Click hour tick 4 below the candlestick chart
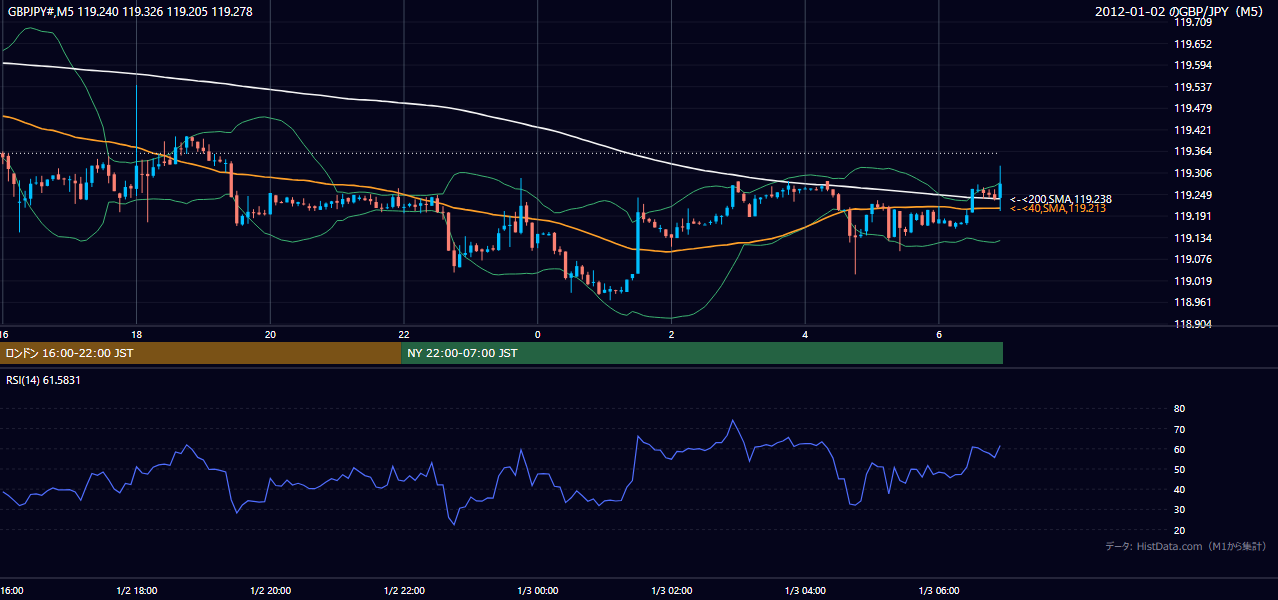The image size is (1278, 600). 805,333
